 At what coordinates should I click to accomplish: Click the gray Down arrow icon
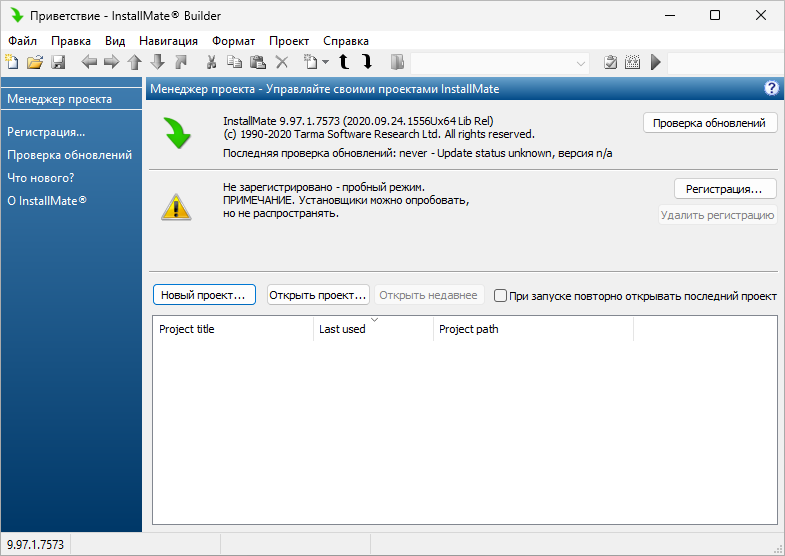158,62
